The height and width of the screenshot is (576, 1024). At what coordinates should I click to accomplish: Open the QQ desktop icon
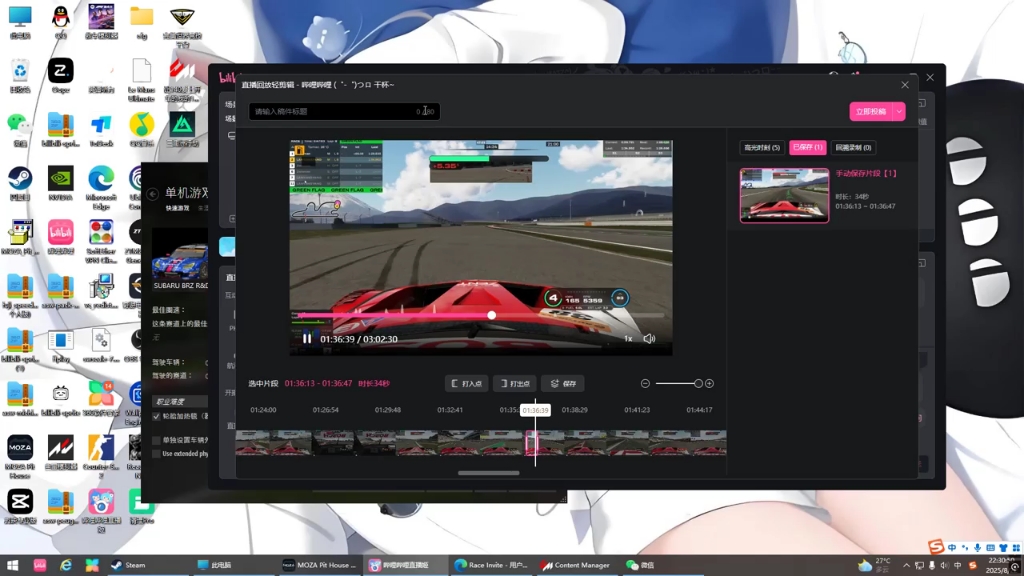pyautogui.click(x=61, y=22)
